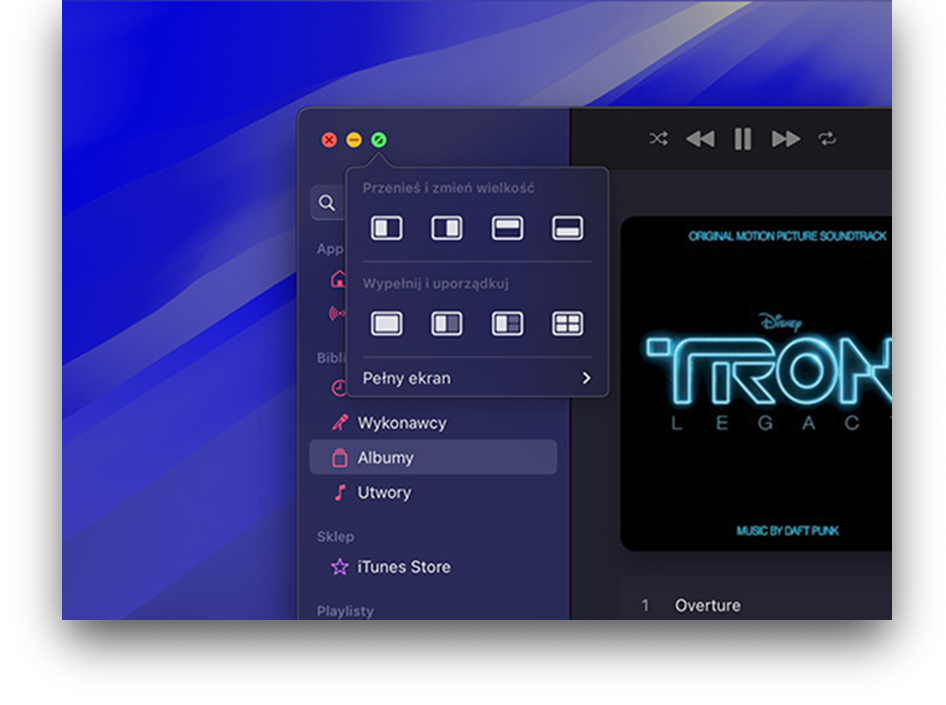This screenshot has width=946, height=705.
Task: Click the music note icon next to Utwory
Action: click(340, 493)
